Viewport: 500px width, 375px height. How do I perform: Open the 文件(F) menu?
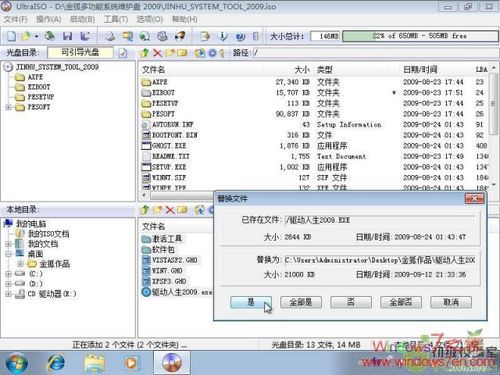click(x=15, y=19)
